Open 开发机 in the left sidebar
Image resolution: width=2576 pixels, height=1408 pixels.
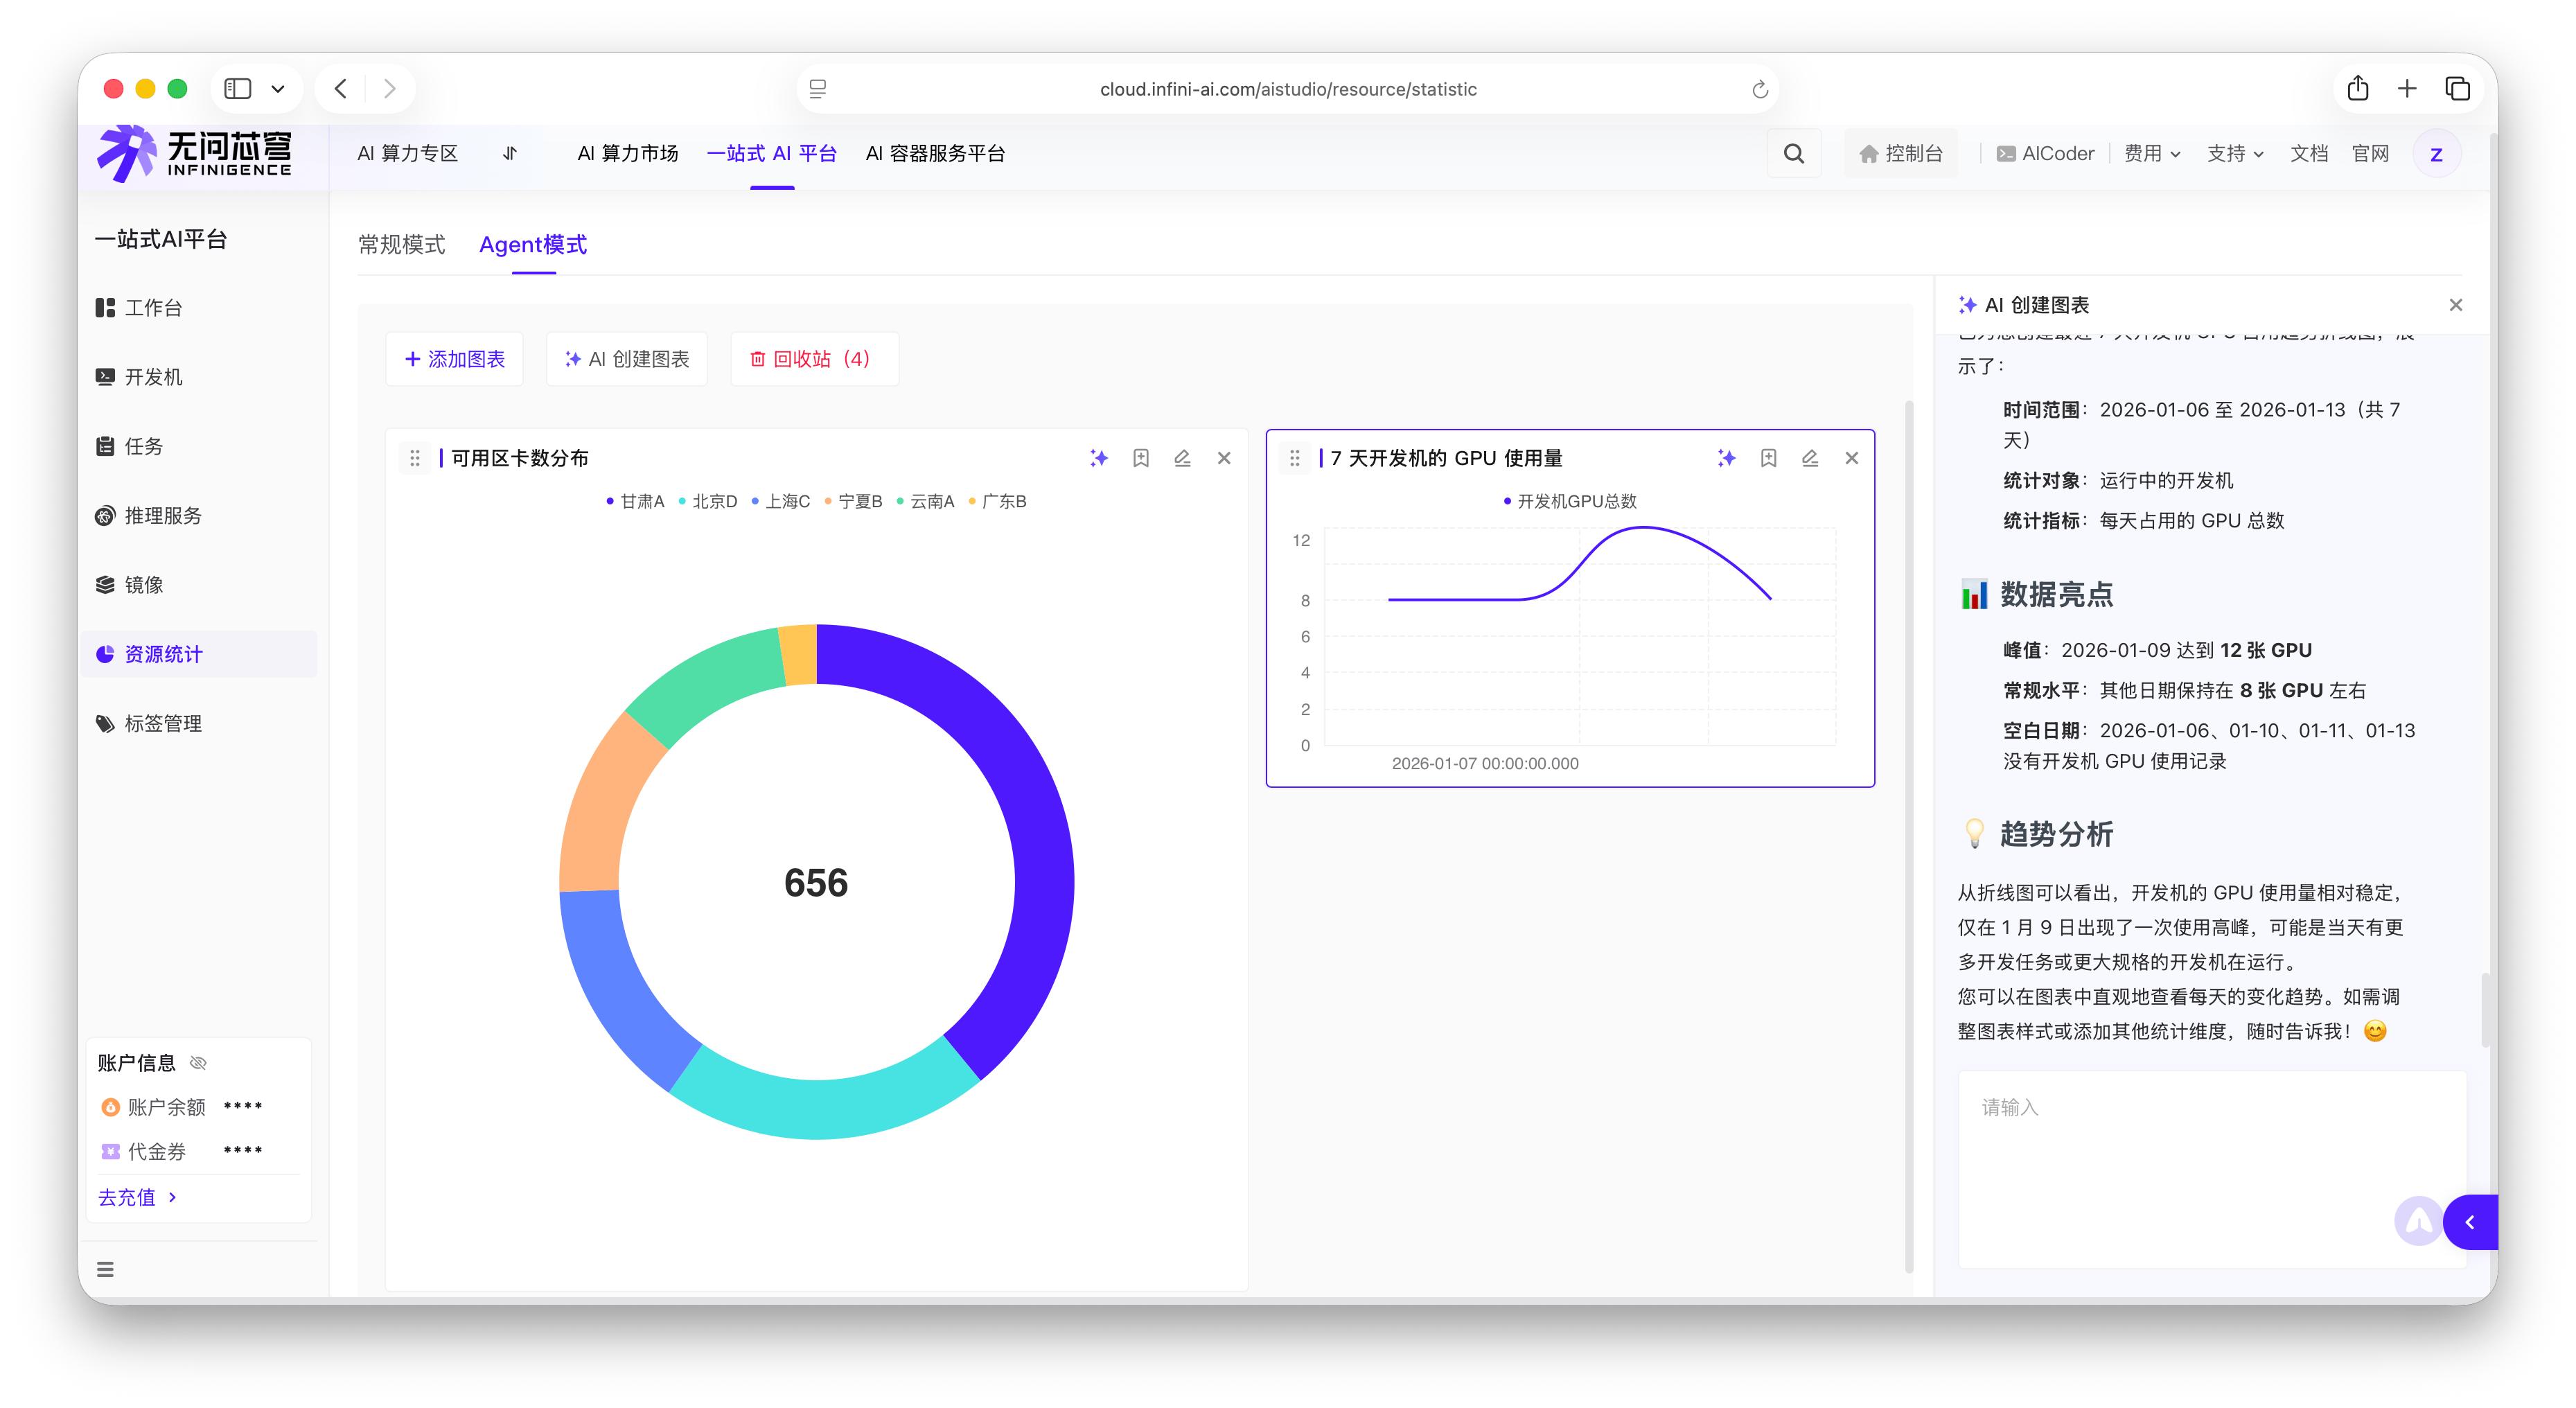click(x=153, y=377)
